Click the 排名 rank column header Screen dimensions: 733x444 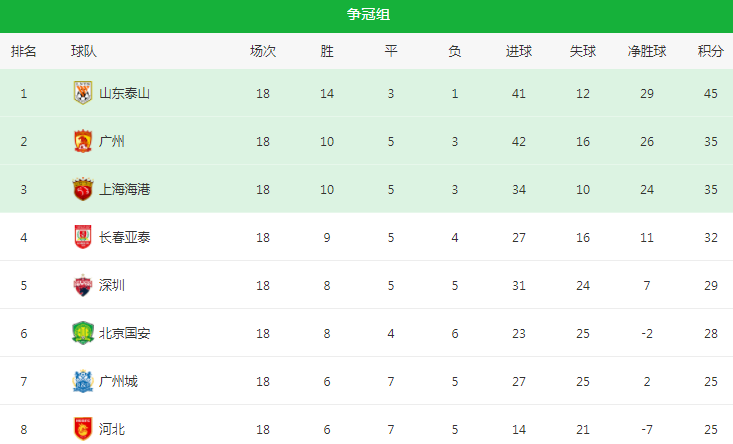(x=24, y=50)
